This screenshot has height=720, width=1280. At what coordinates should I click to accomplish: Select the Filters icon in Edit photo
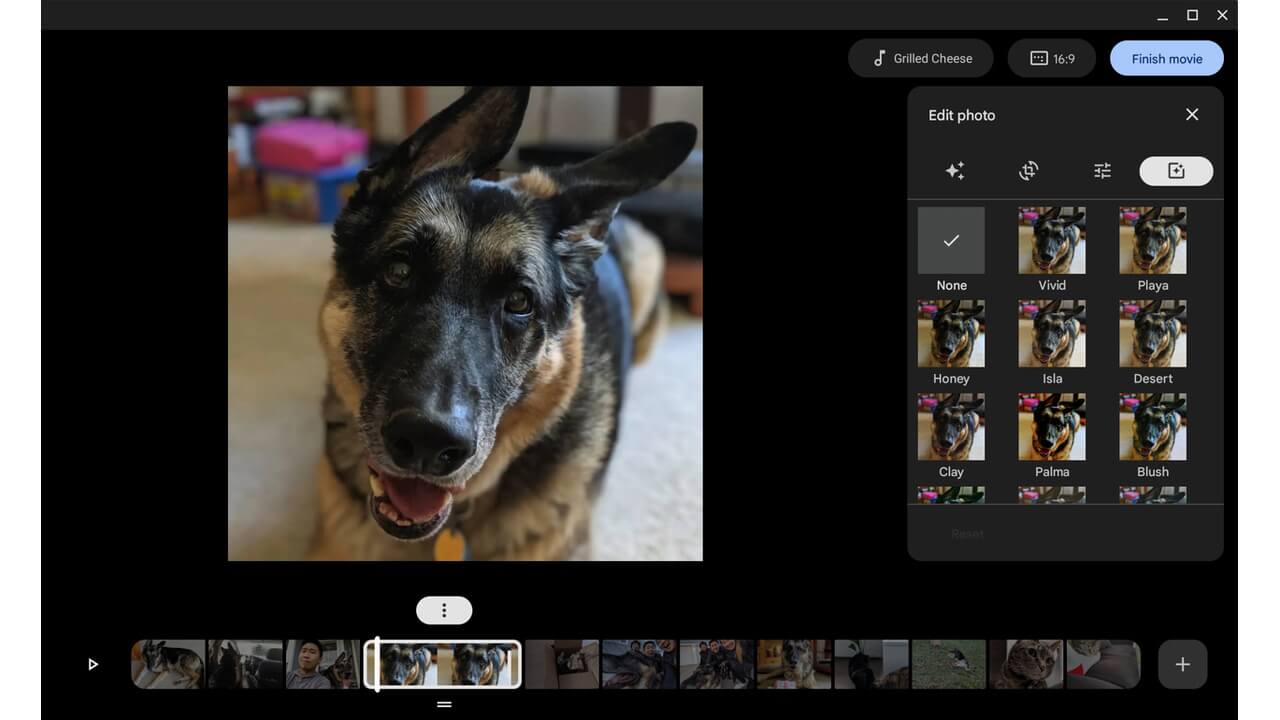tap(1176, 171)
